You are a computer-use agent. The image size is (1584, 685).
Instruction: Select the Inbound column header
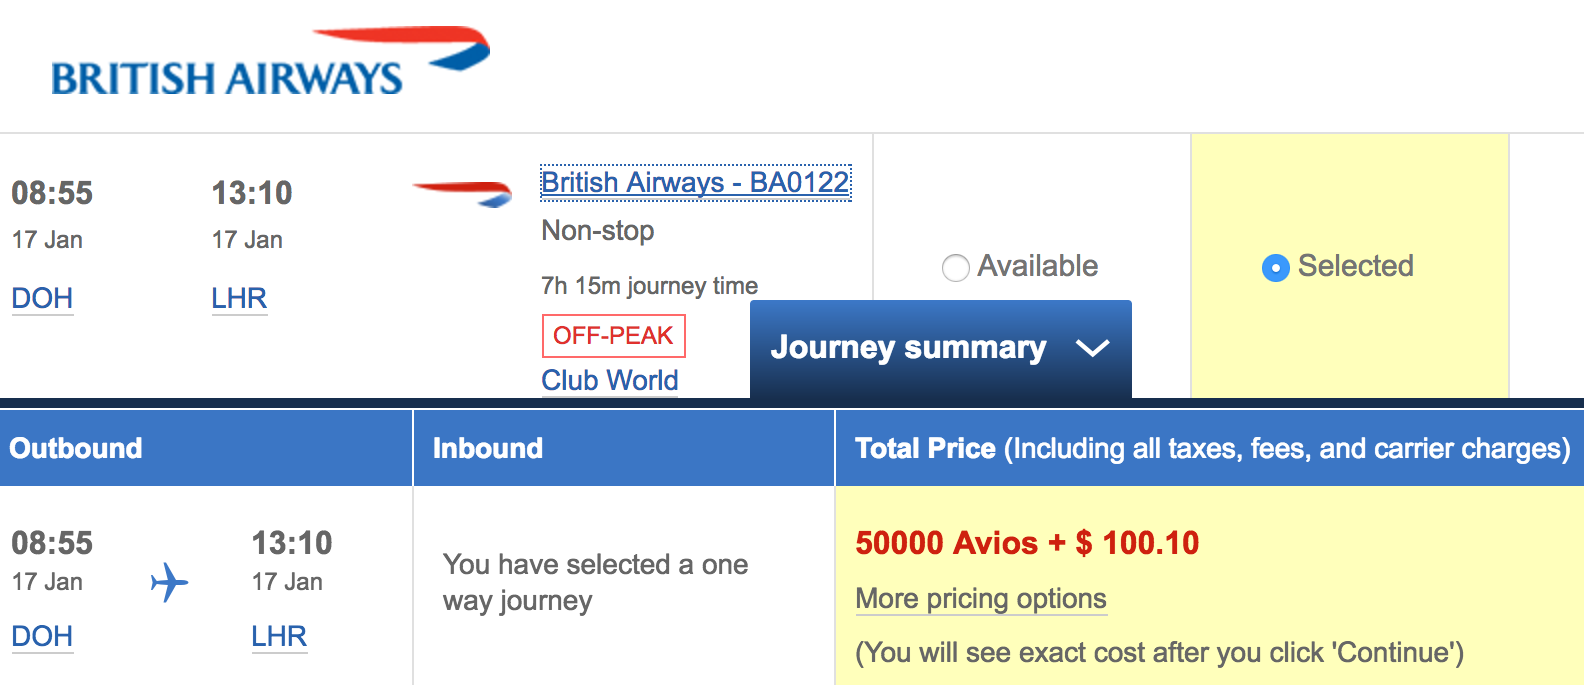488,448
